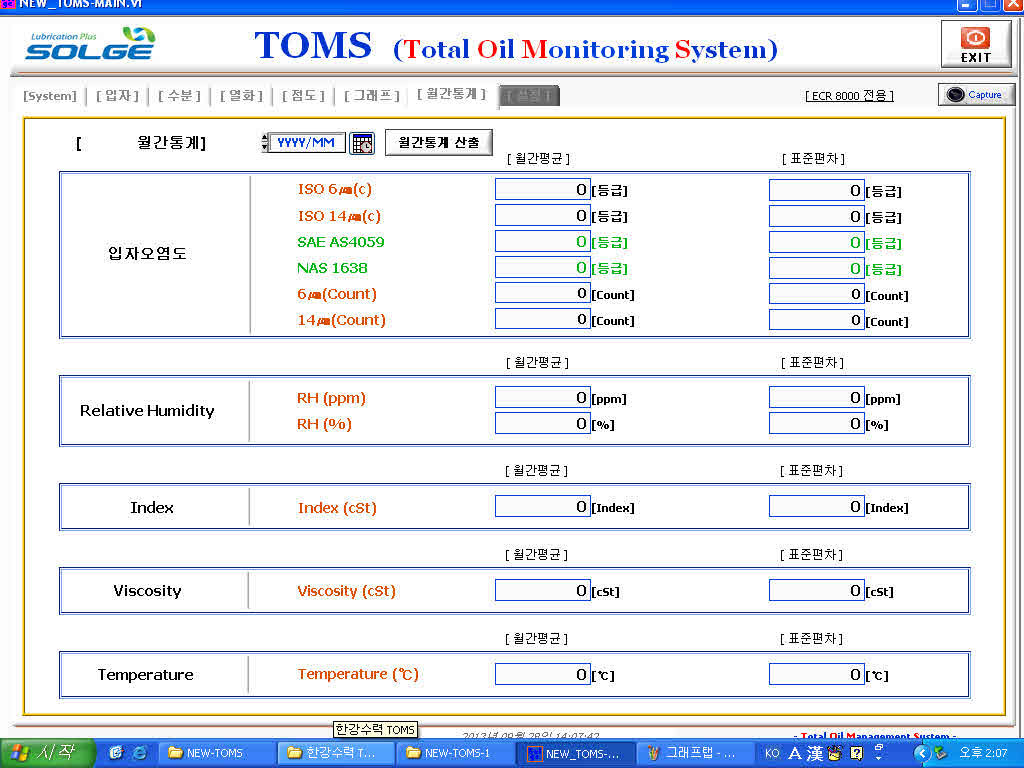This screenshot has height=768, width=1024.
Task: Click the ECR 8000 전용 link
Action: [x=849, y=96]
